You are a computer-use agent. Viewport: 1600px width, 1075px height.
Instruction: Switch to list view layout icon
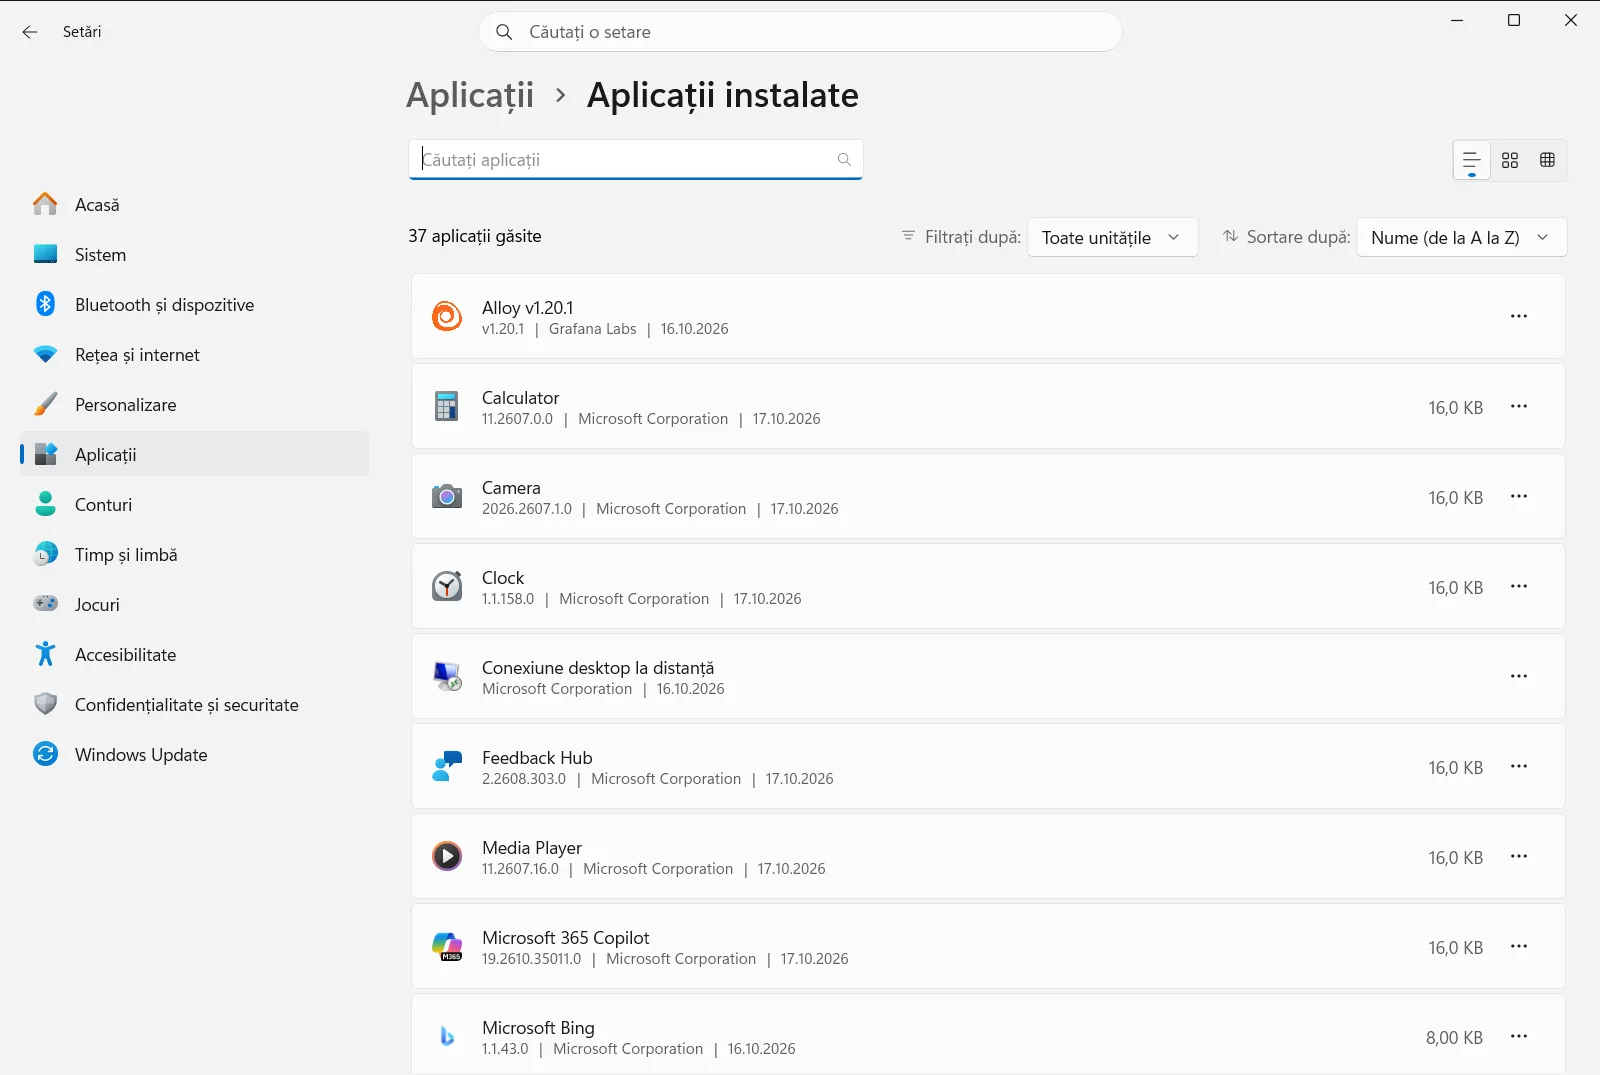(1472, 160)
